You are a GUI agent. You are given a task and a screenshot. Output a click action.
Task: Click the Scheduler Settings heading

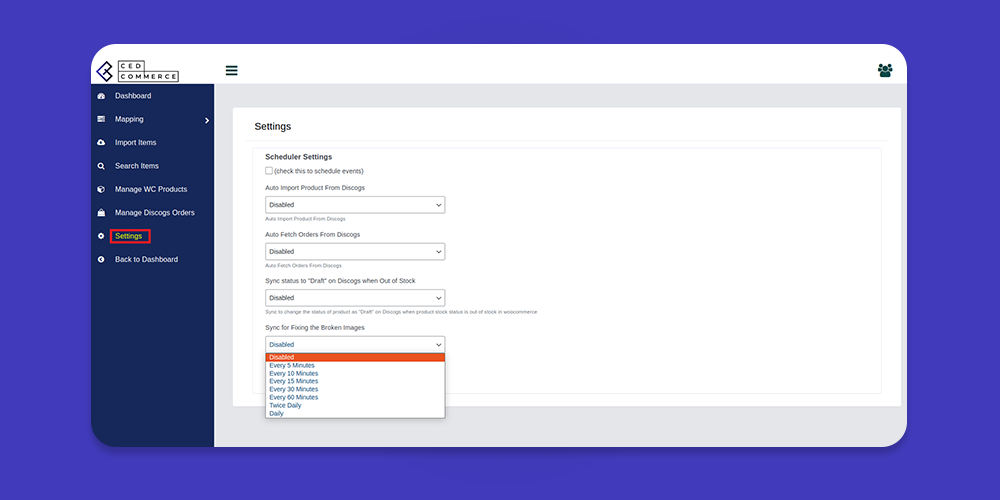[298, 156]
